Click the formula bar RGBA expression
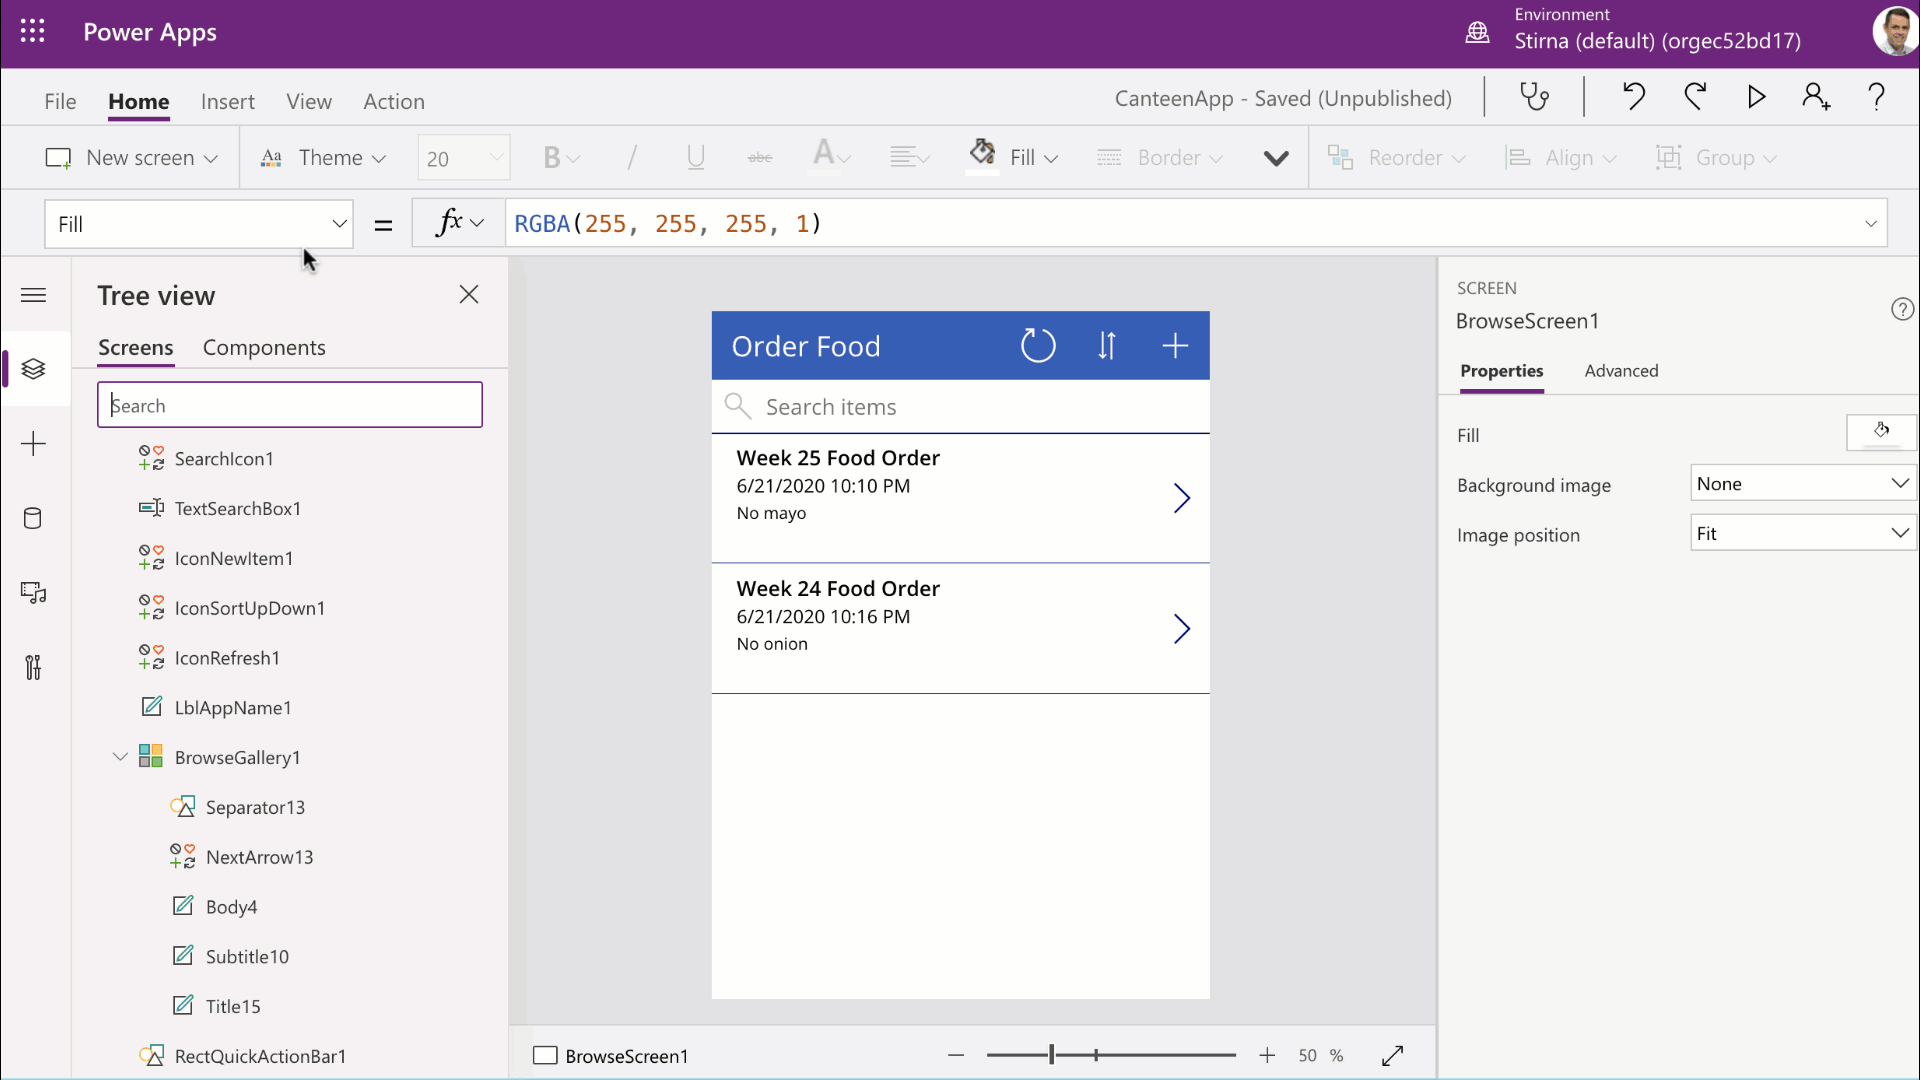Image resolution: width=1920 pixels, height=1080 pixels. coord(668,224)
